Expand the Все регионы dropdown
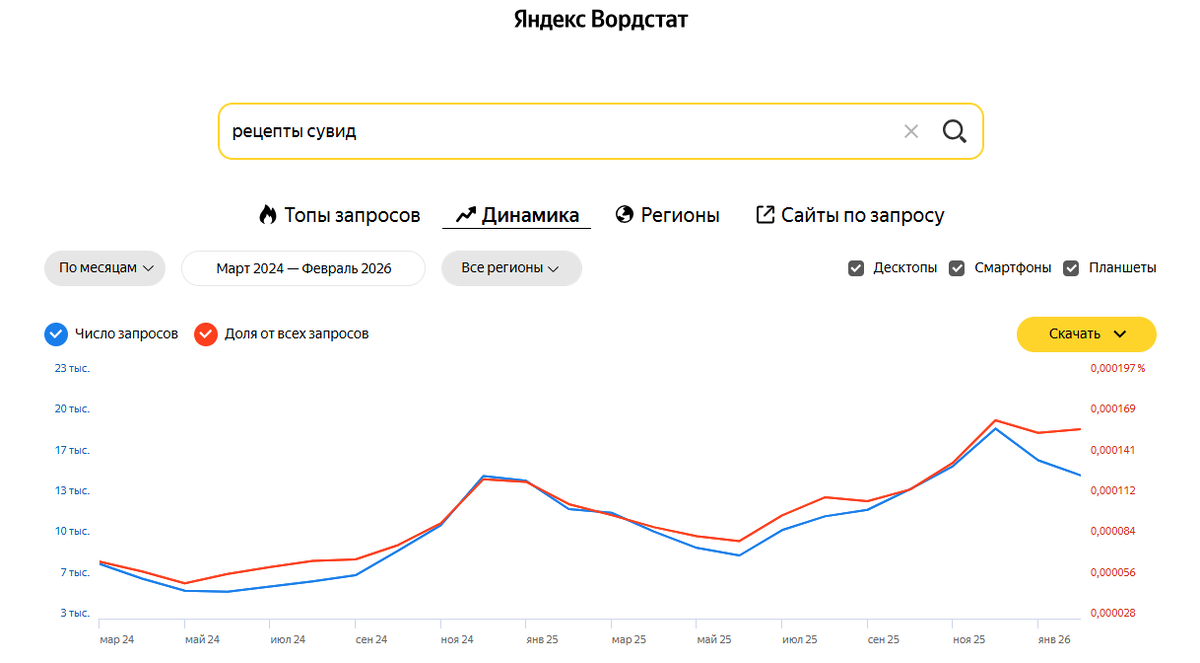Screen dimensions: 1200x663 point(511,268)
